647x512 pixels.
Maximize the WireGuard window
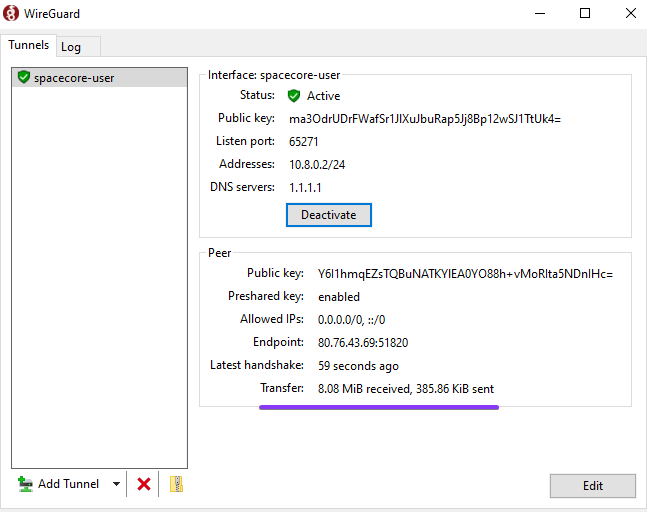585,14
